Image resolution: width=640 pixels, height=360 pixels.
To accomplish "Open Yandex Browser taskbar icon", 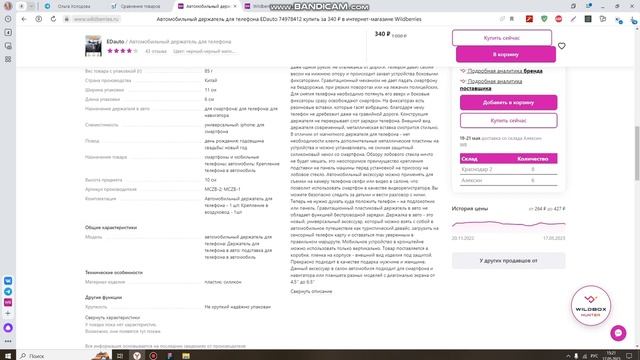I will (x=137, y=356).
